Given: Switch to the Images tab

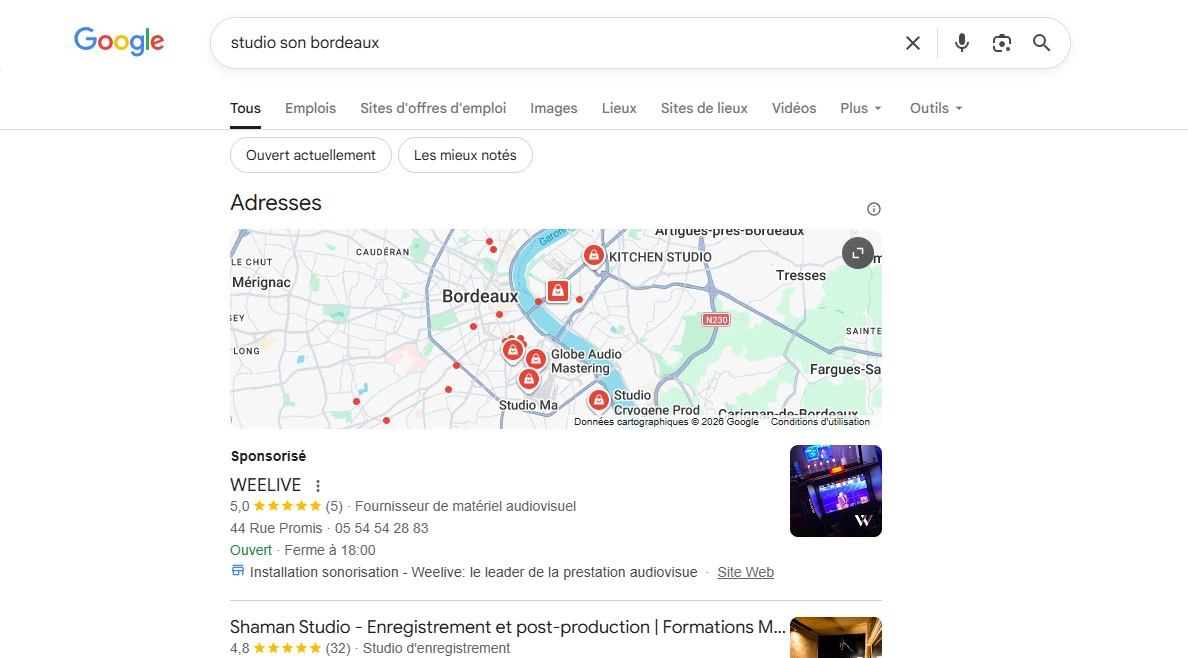Looking at the screenshot, I should 554,108.
